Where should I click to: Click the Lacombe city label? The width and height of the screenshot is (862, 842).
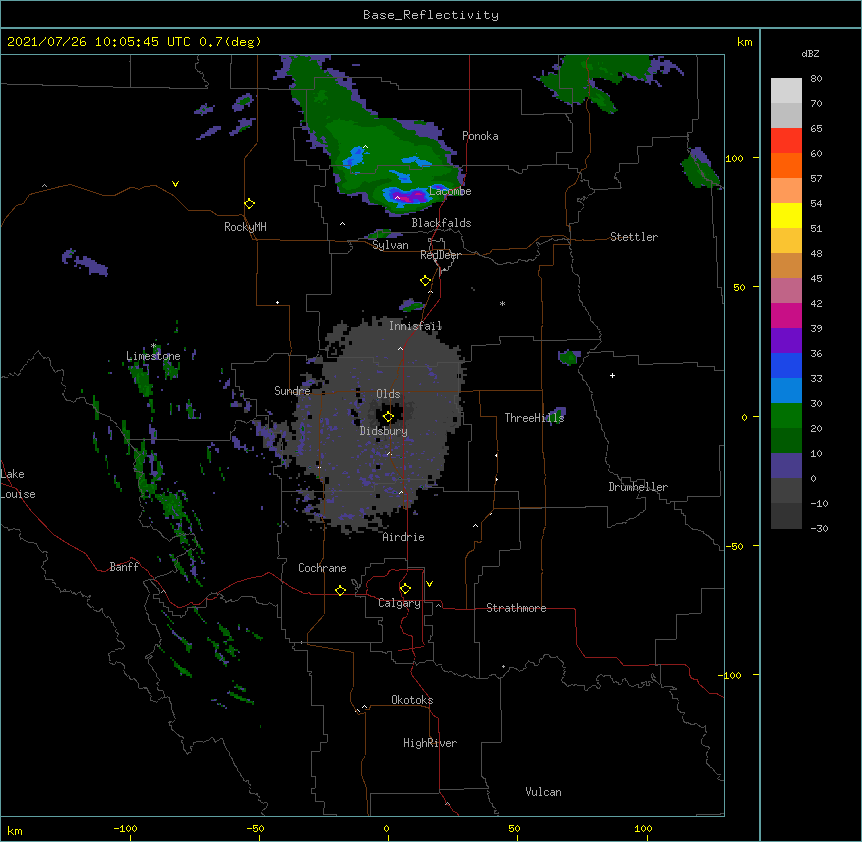(450, 191)
